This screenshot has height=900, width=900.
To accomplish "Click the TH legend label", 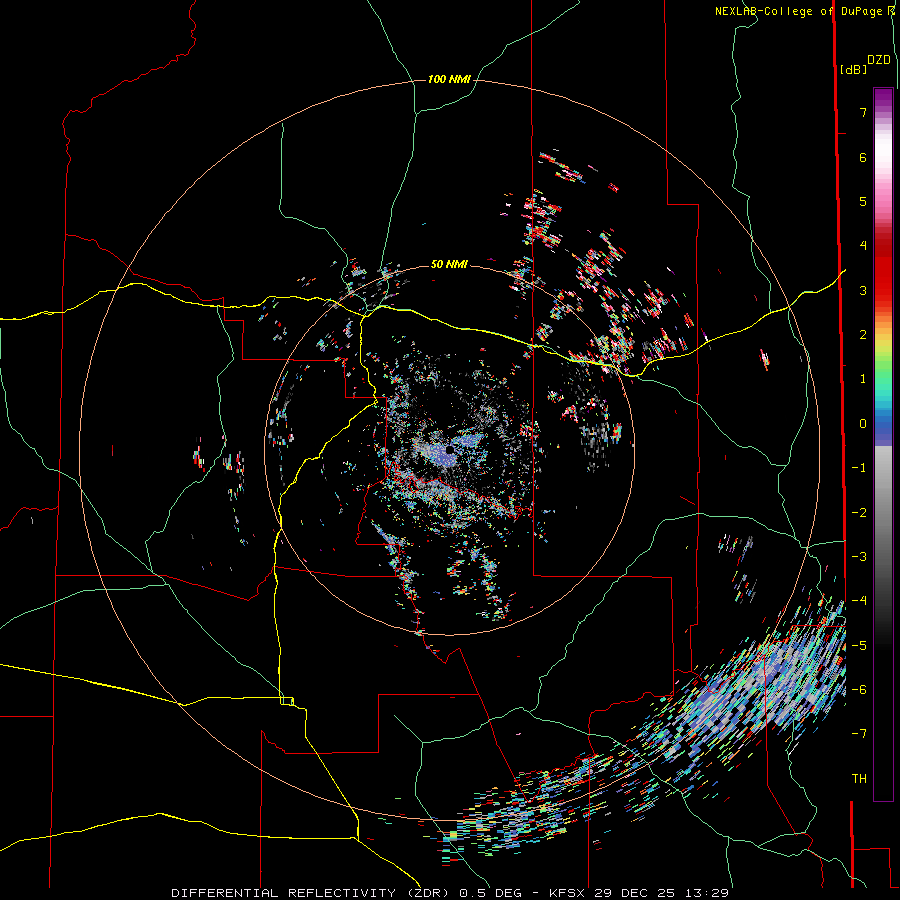I will [859, 779].
